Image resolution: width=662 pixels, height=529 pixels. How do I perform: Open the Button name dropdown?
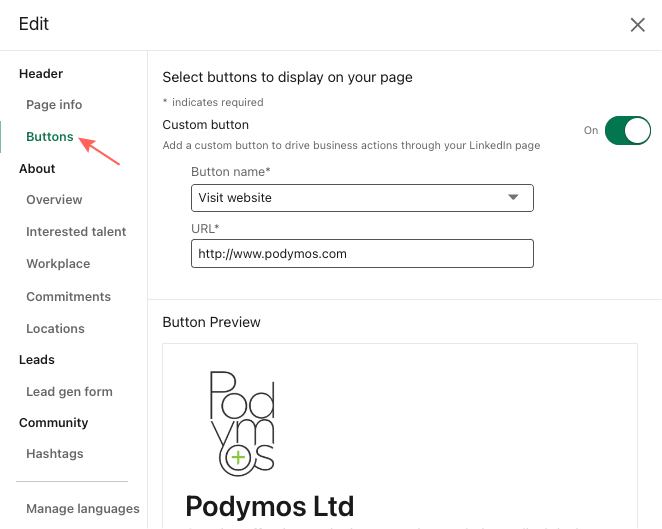362,198
